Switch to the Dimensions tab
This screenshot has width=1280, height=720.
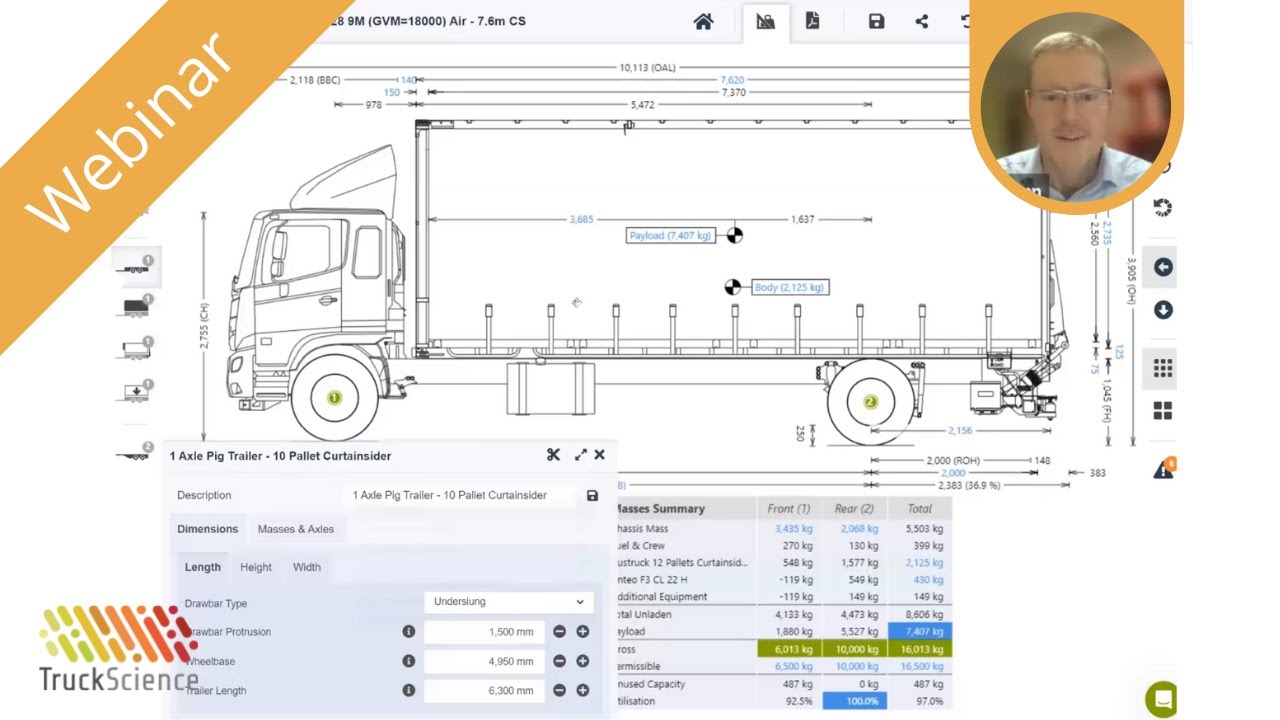pos(208,529)
